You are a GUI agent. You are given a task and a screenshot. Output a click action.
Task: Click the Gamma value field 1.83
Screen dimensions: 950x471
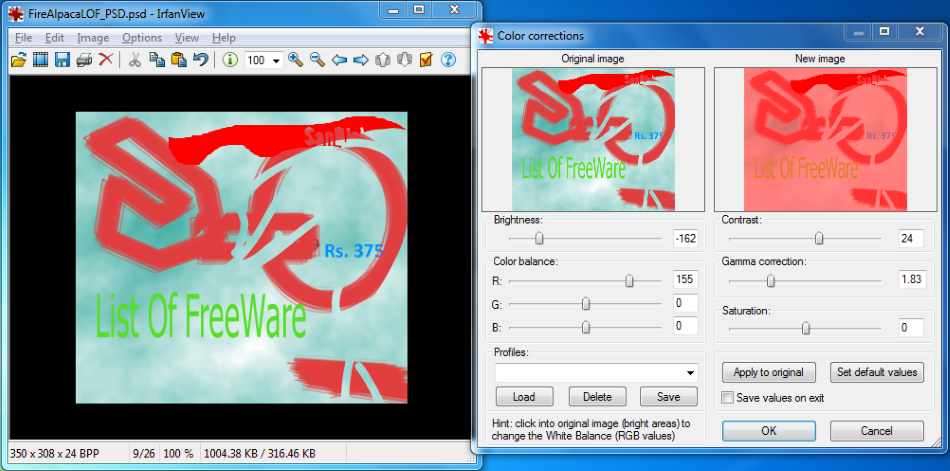pos(911,279)
